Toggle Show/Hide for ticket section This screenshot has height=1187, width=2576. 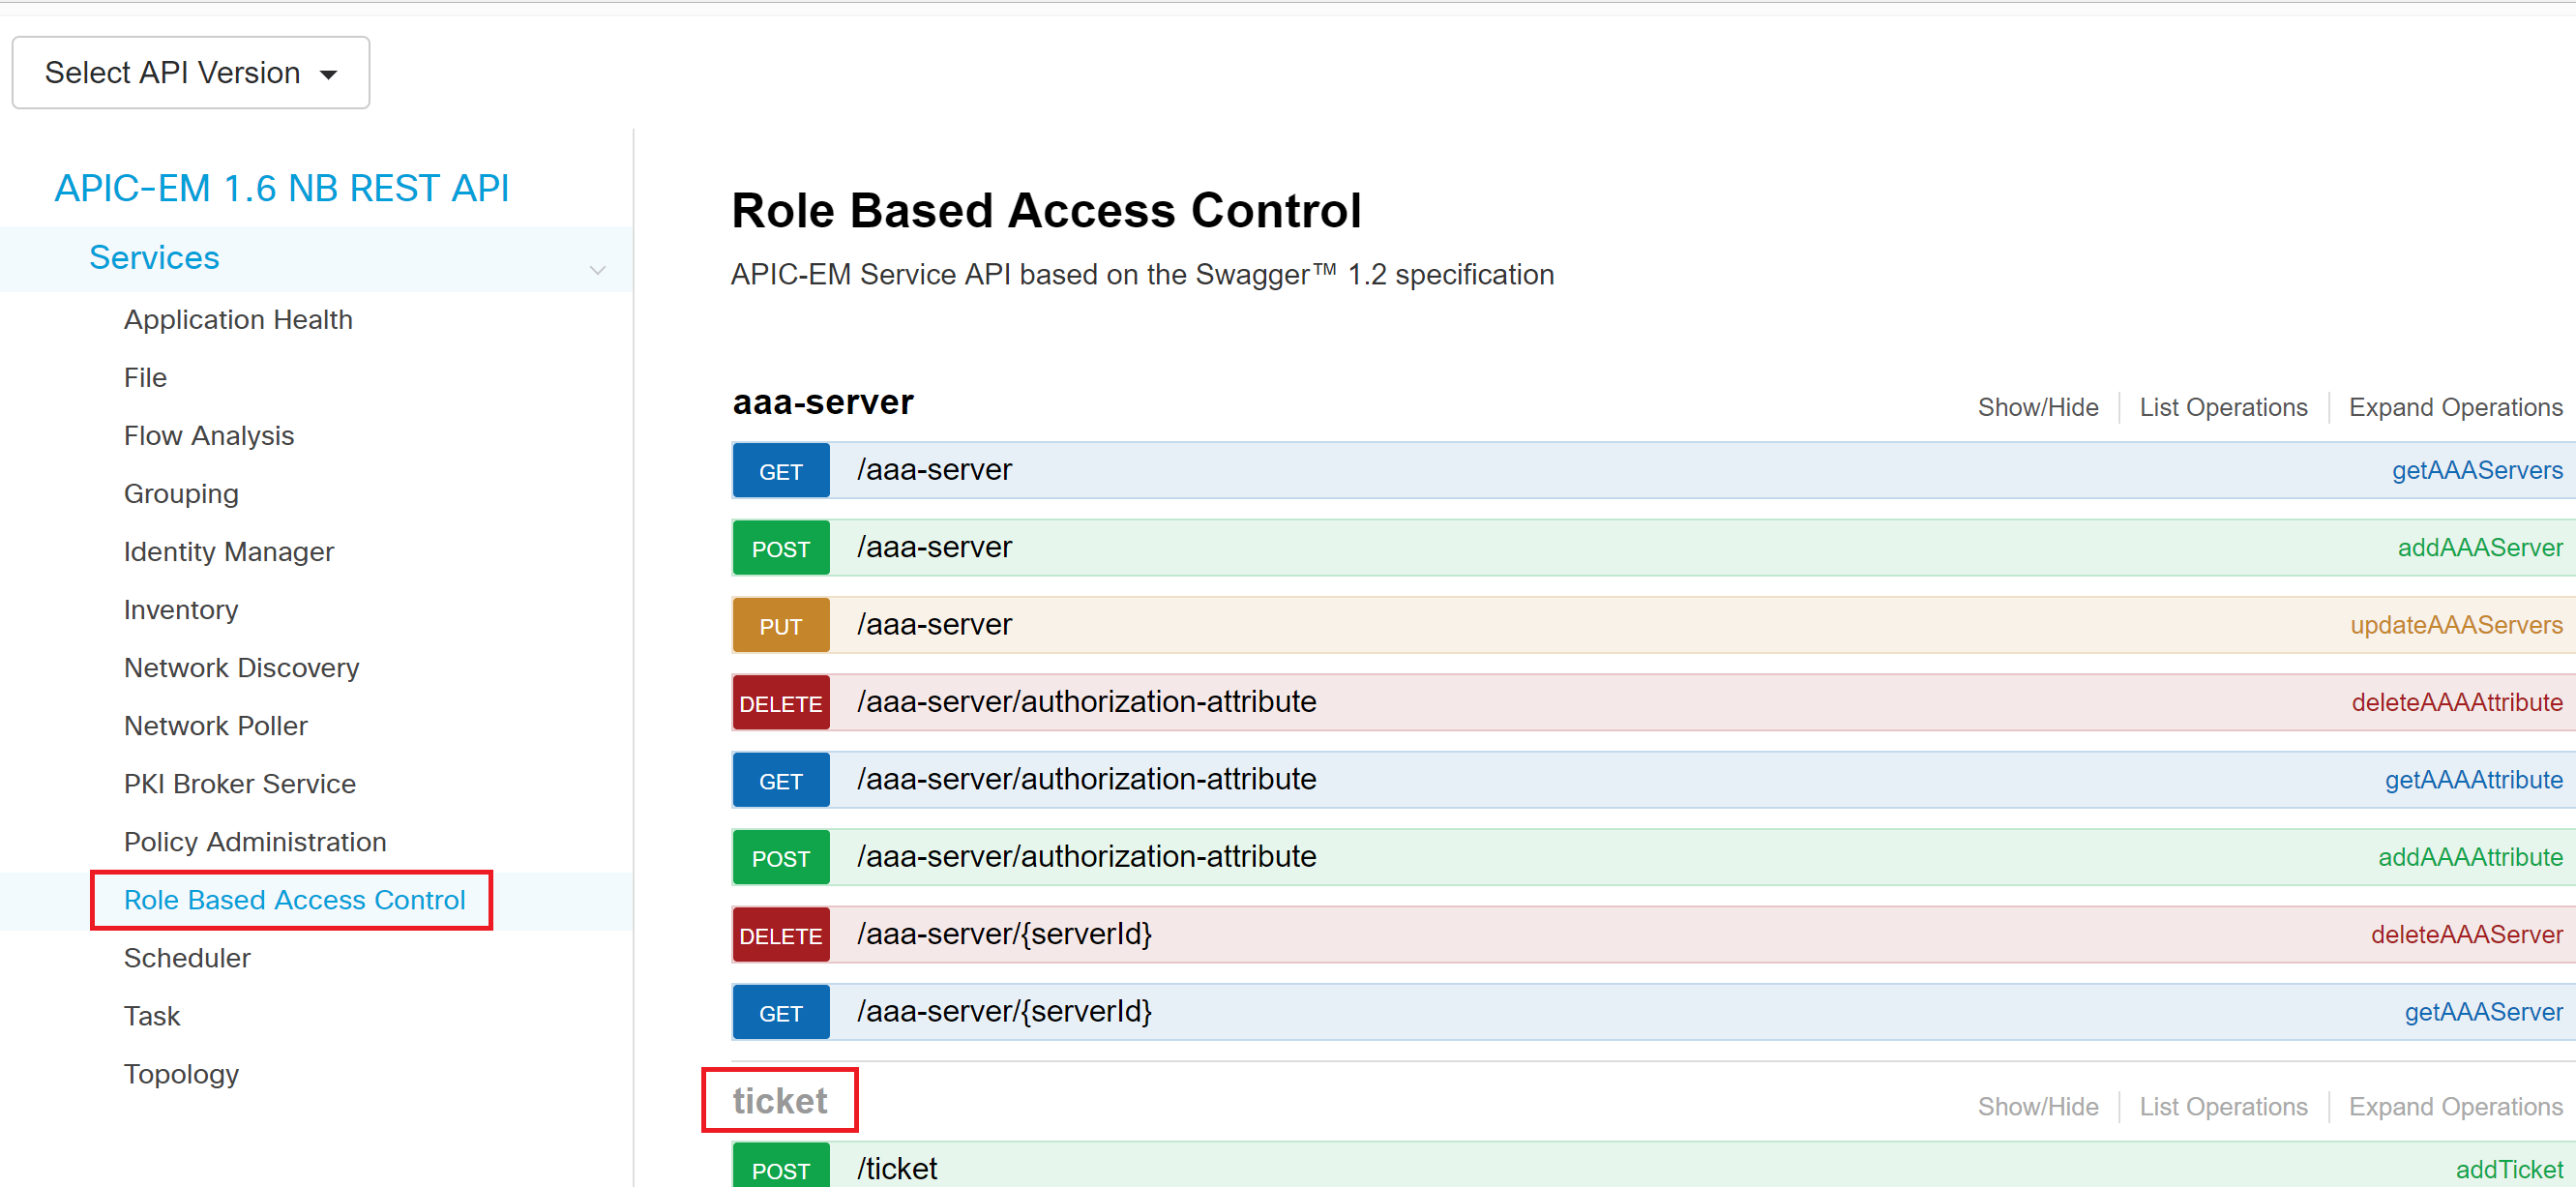(x=2037, y=1106)
